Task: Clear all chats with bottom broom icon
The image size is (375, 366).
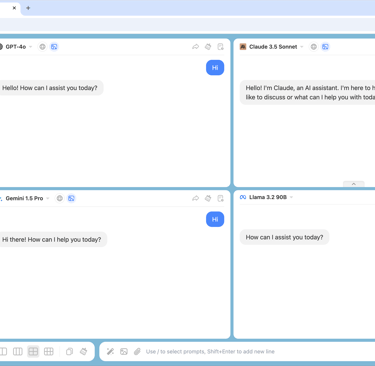Action: [x=84, y=351]
